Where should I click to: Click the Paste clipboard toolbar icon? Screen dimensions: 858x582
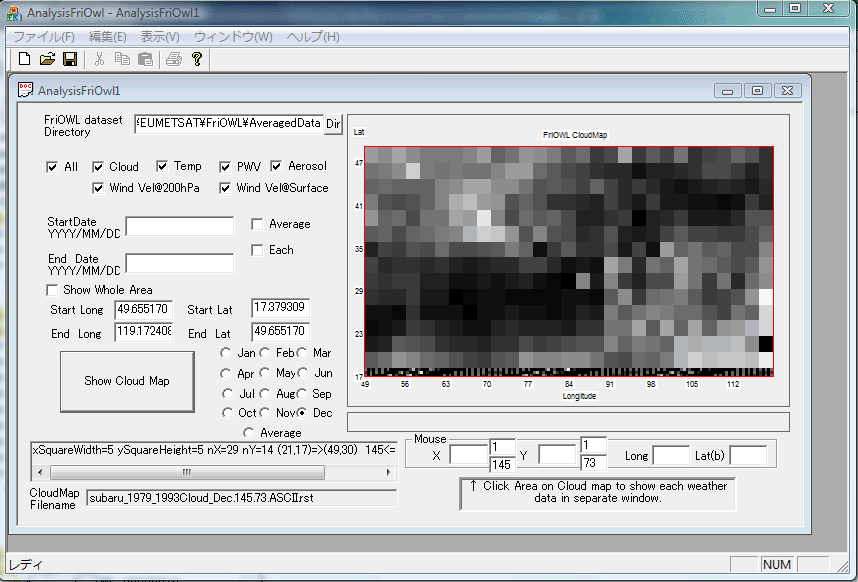point(143,60)
